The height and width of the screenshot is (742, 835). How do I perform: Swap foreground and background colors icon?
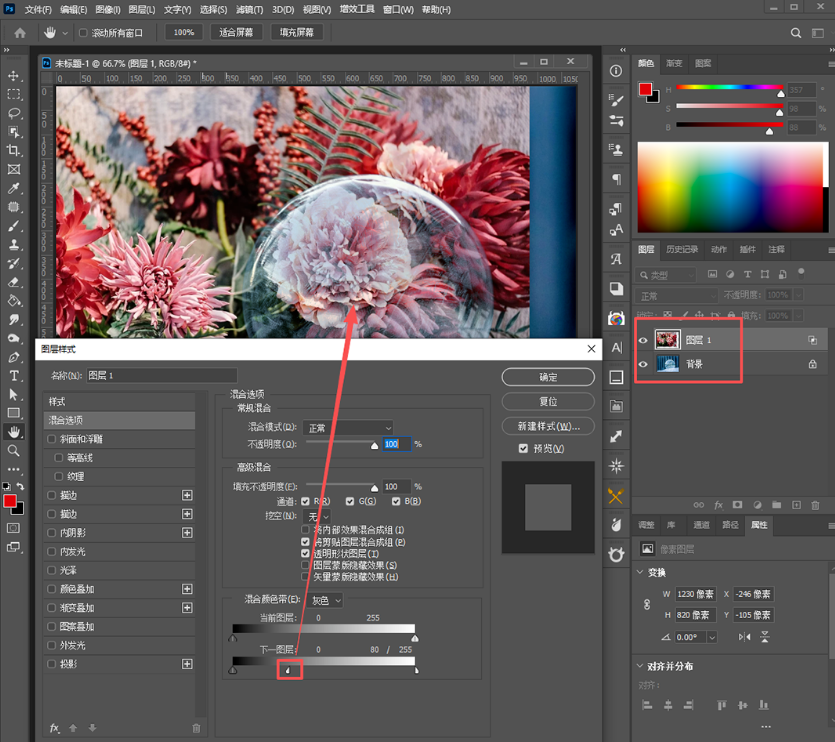coord(20,486)
